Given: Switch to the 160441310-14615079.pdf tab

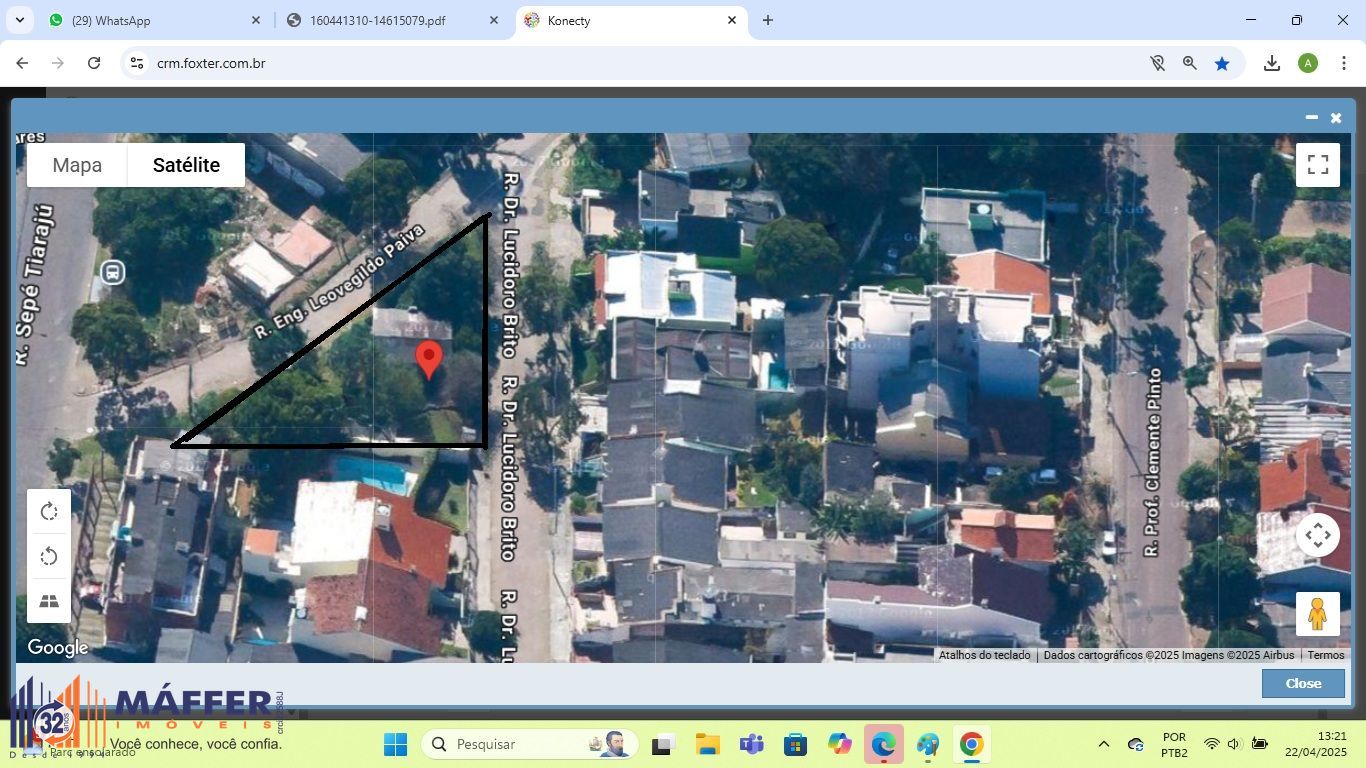Looking at the screenshot, I should (392, 20).
